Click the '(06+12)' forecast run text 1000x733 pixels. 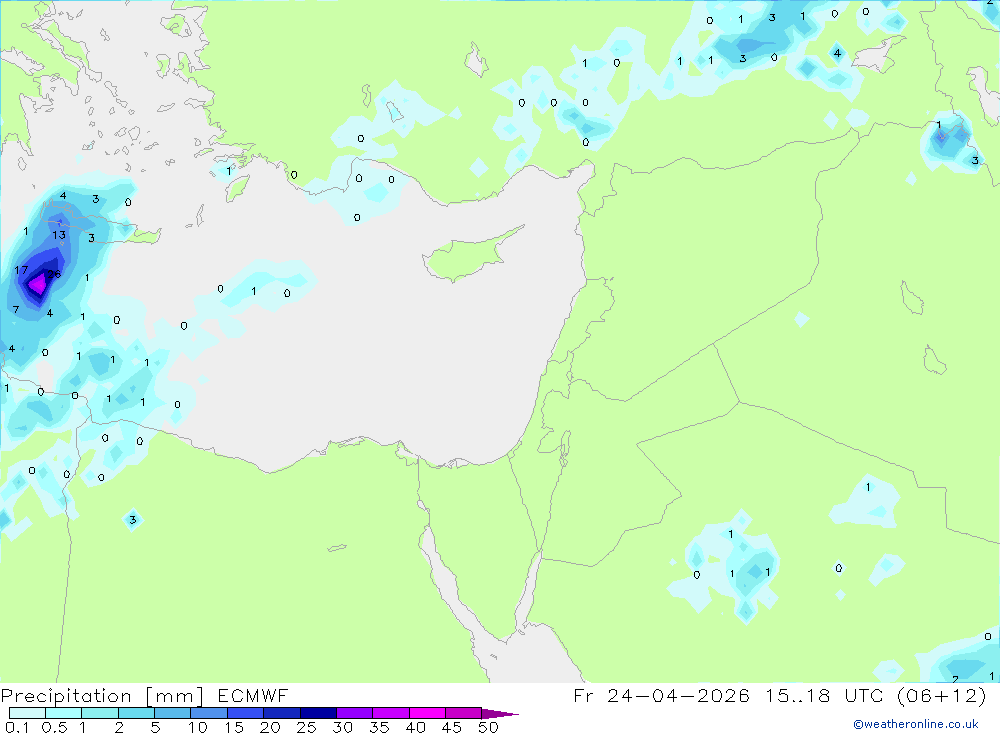(941, 695)
